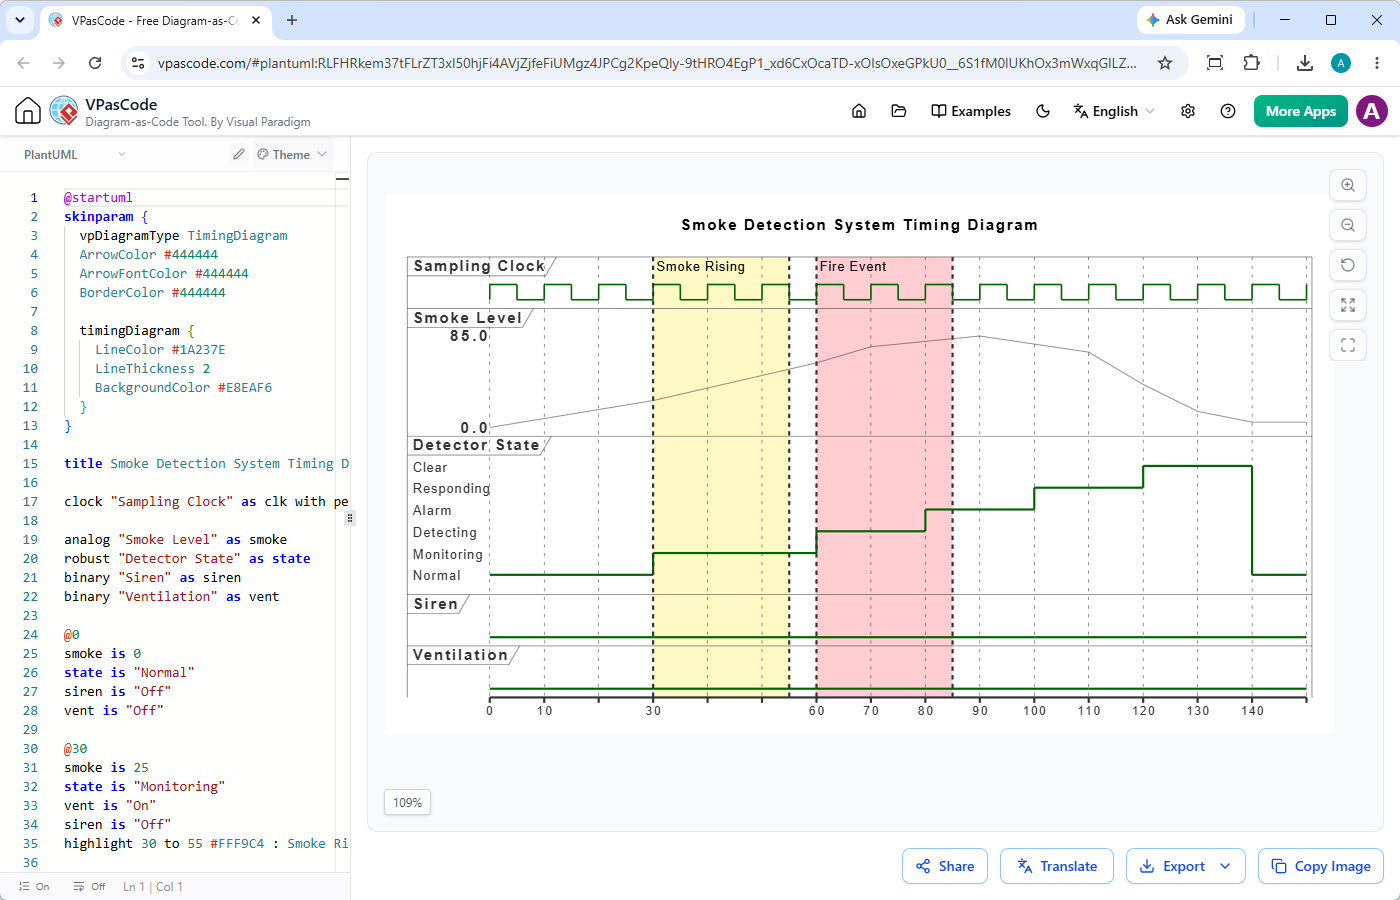Bookmark this page with star icon
1400x900 pixels.
[1165, 63]
